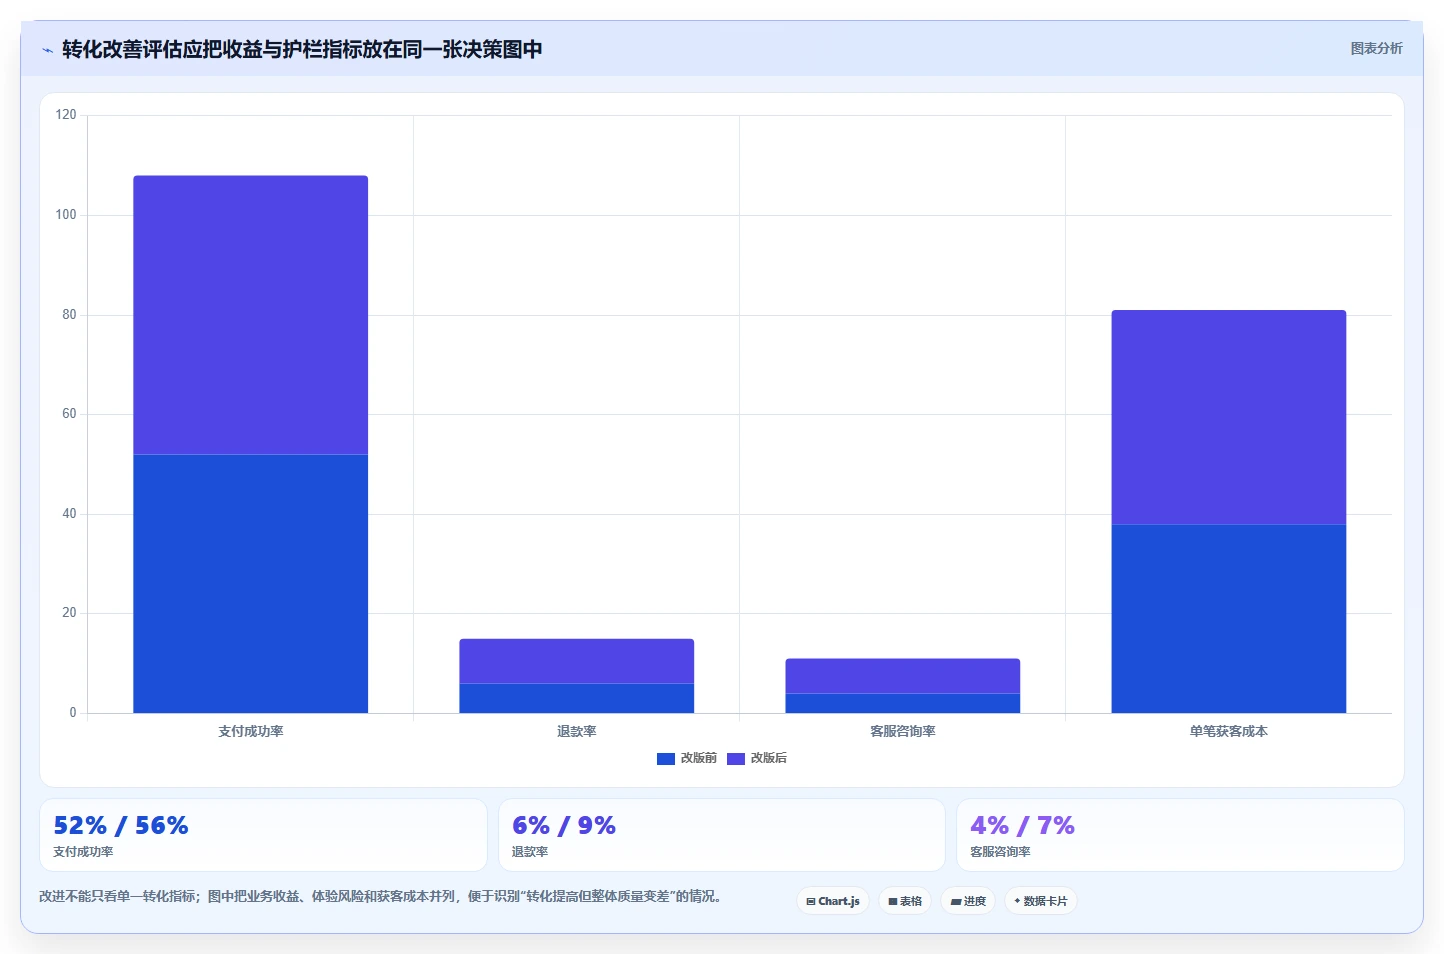Click the 客服咨询率 改版前 blue bar segment
1444x954 pixels.
903,703
